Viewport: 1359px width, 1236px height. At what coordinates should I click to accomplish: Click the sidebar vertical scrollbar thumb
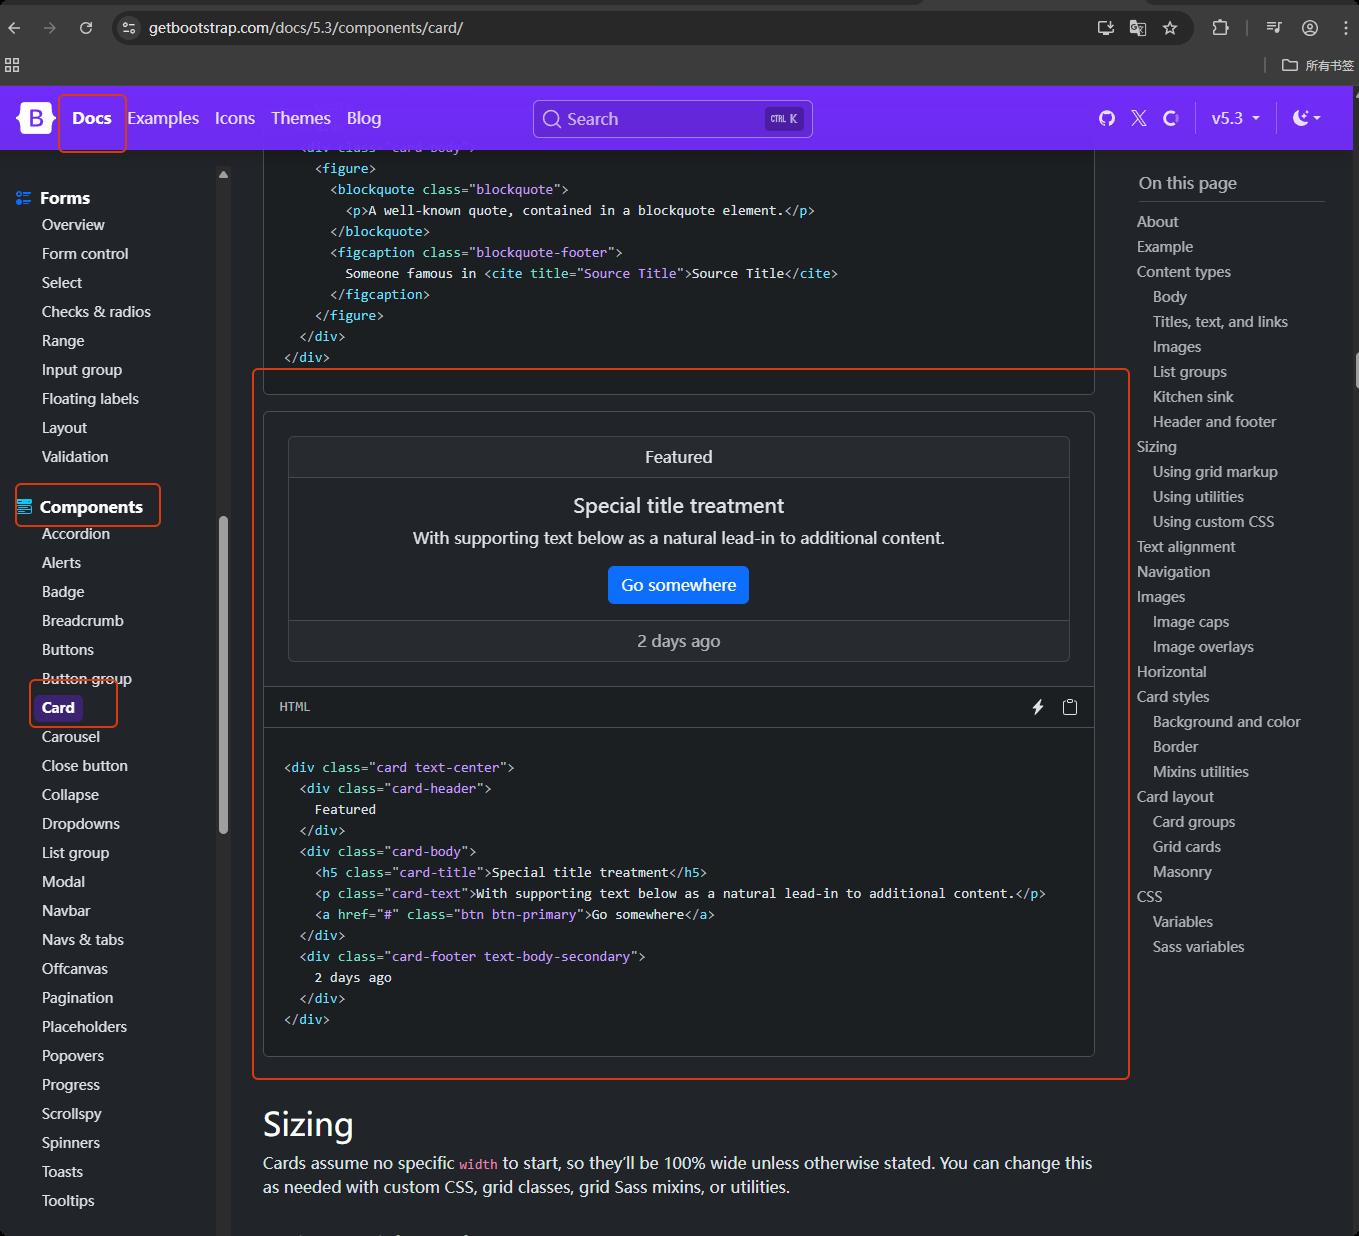point(223,675)
